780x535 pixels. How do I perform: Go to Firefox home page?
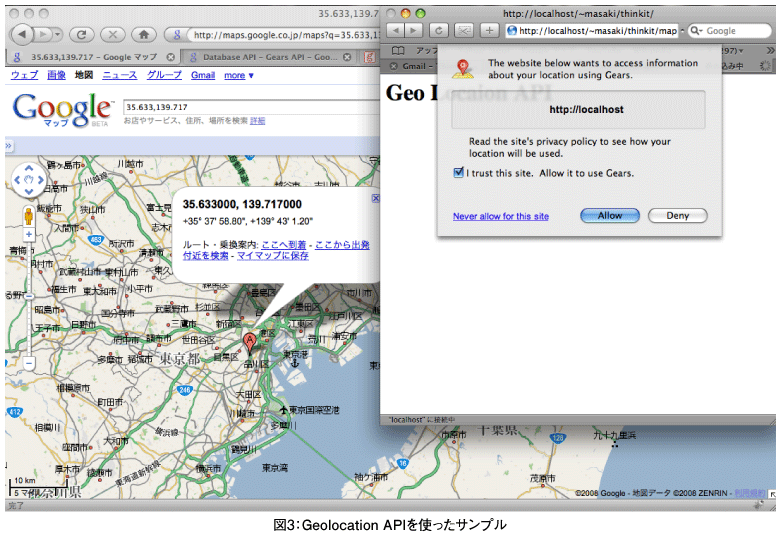click(x=144, y=34)
